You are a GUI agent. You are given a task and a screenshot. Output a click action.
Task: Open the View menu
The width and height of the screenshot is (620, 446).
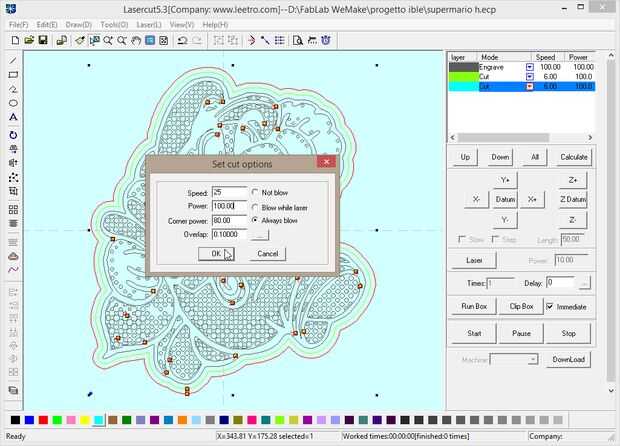tap(182, 25)
